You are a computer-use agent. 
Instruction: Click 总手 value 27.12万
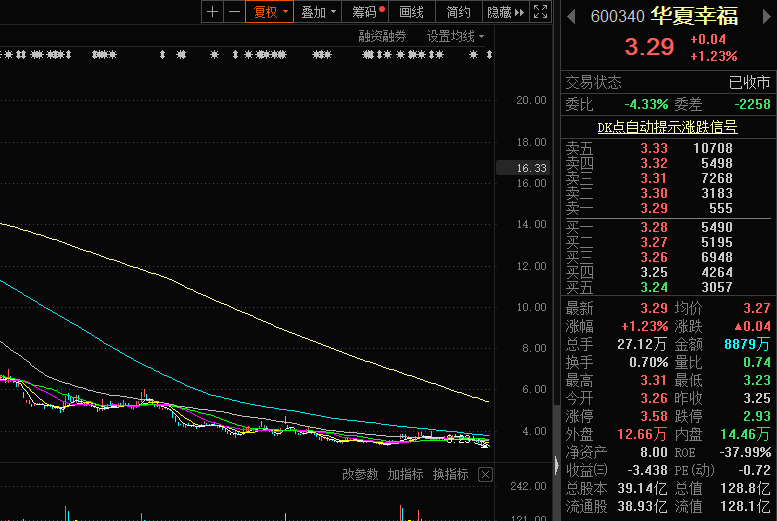pyautogui.click(x=642, y=344)
